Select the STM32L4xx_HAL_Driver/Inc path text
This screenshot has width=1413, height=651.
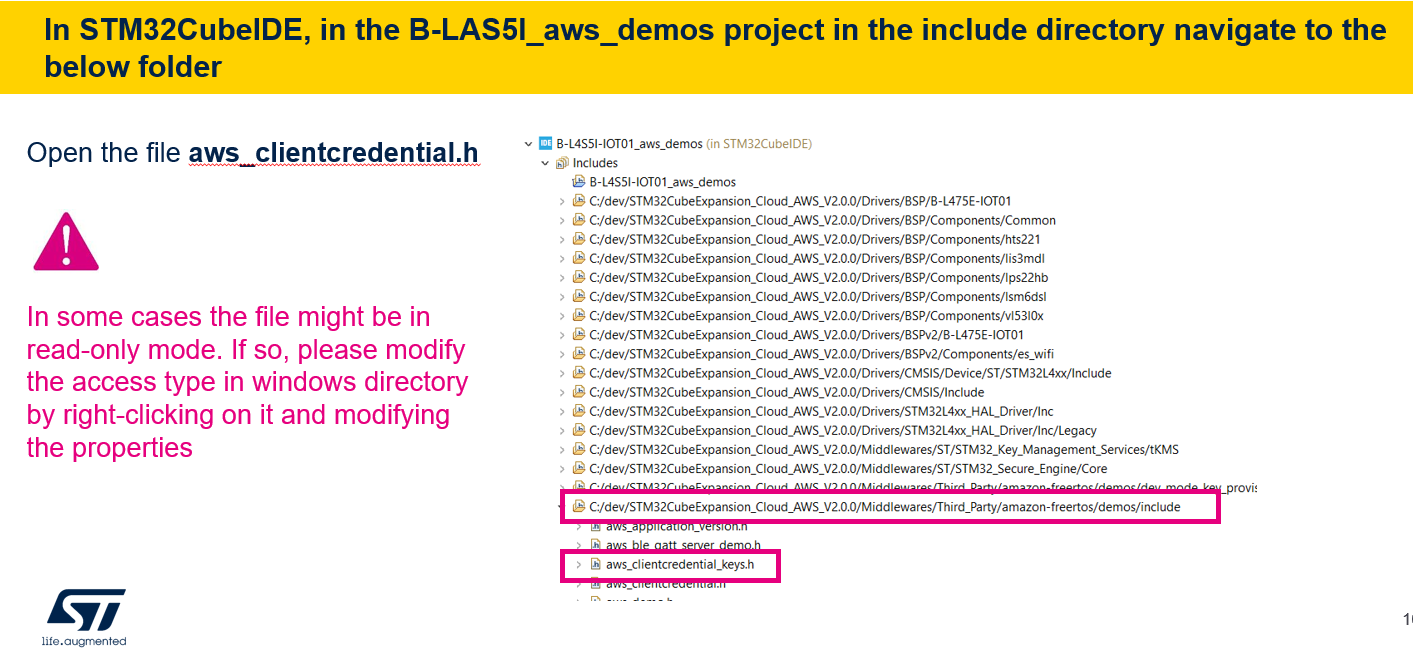click(x=821, y=411)
